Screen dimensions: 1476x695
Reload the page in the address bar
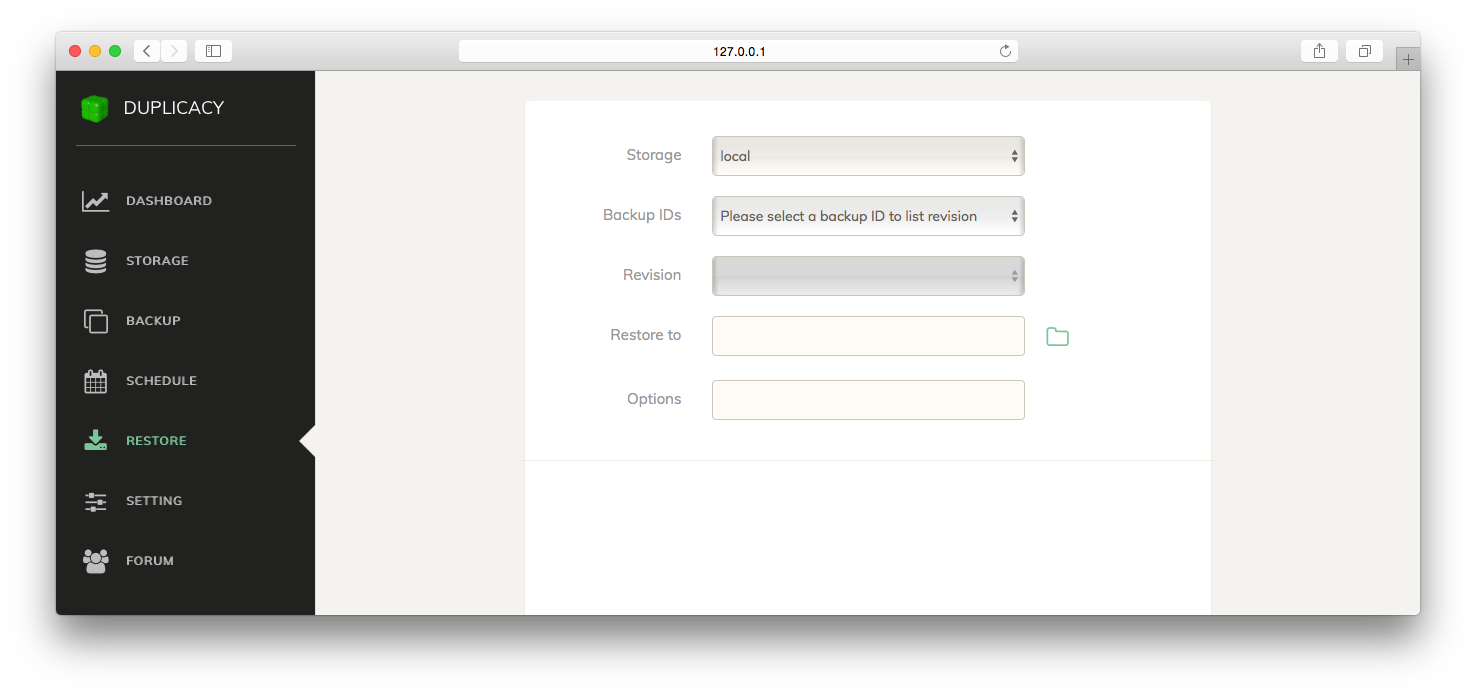click(1005, 51)
